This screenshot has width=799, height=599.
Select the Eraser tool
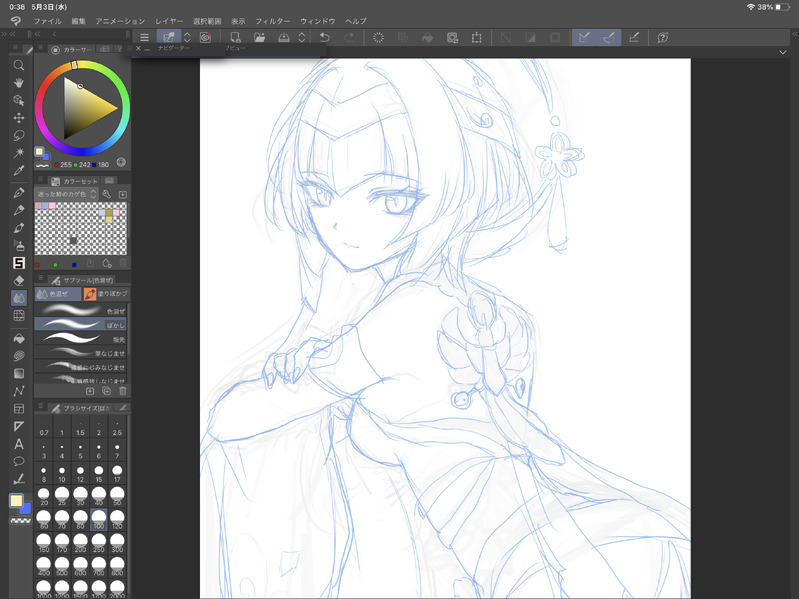tap(19, 280)
